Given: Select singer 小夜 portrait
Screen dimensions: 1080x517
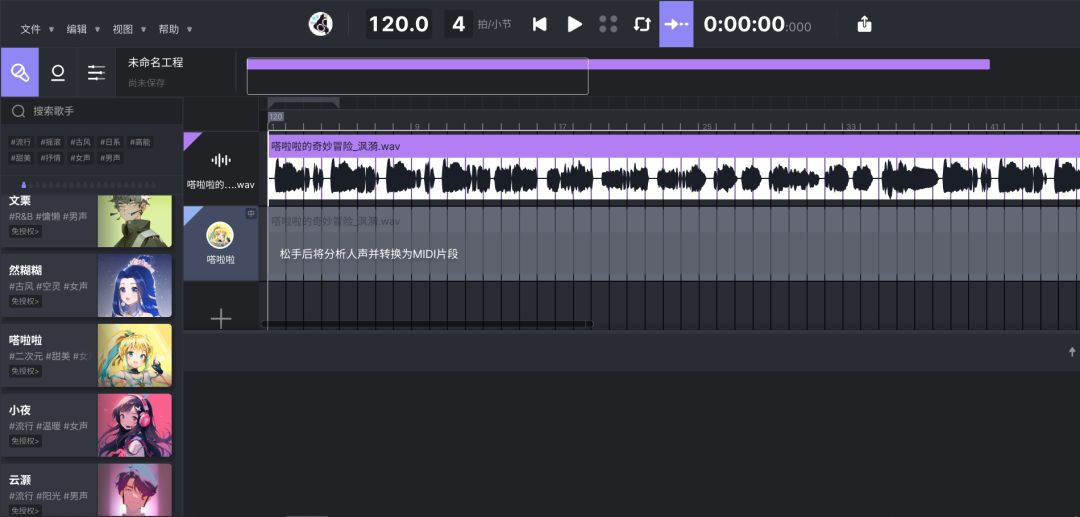Looking at the screenshot, I should (x=135, y=425).
